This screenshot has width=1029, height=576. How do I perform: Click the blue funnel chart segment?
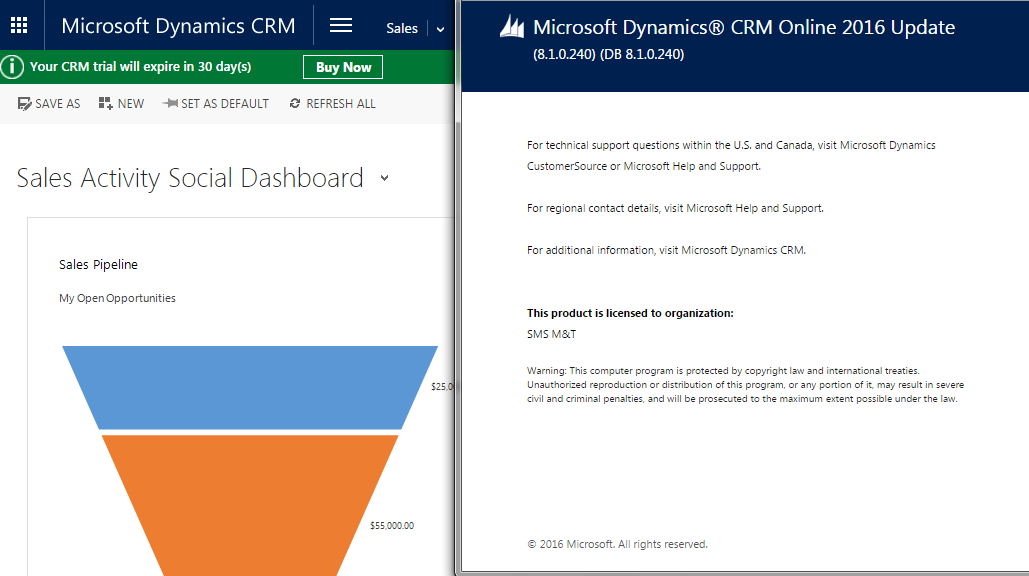(250, 386)
